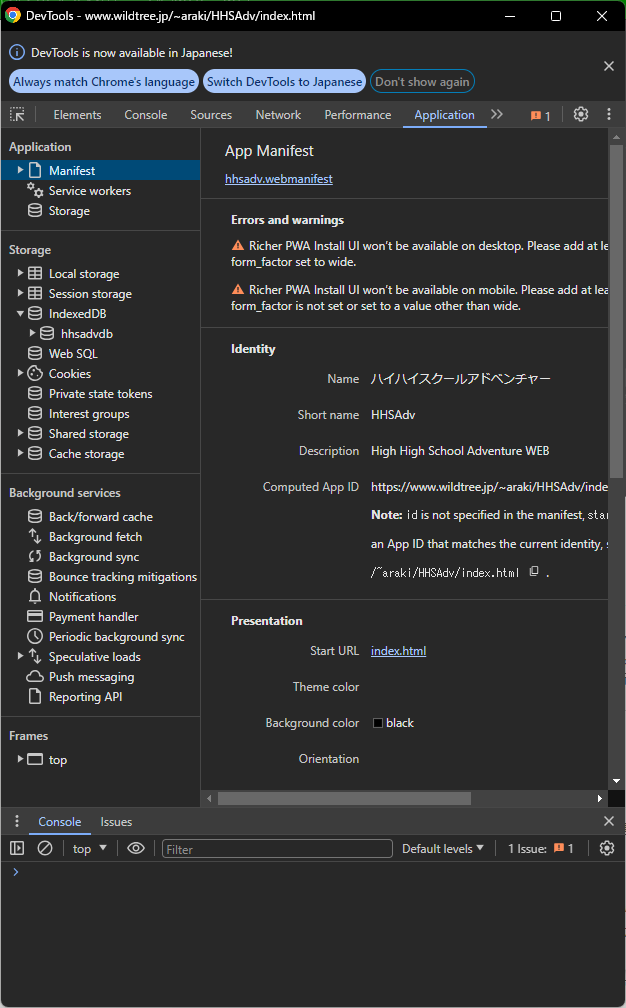Open the DevTools three-dot customize menu
626x1008 pixels.
pyautogui.click(x=609, y=115)
